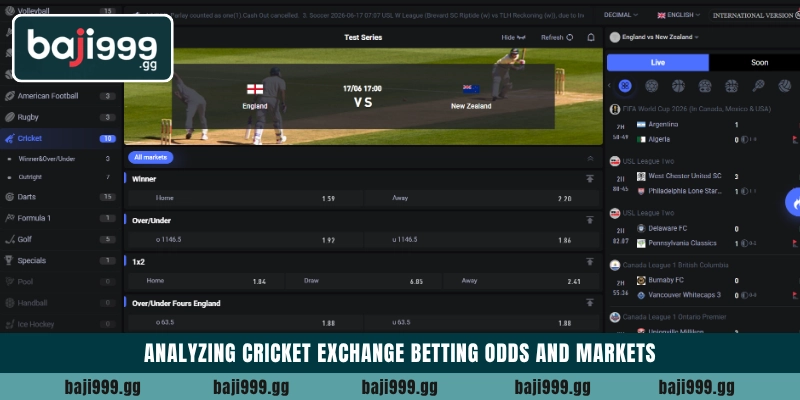Click the refresh circular arrow icon
Screen dimensions: 800x400
(570, 37)
